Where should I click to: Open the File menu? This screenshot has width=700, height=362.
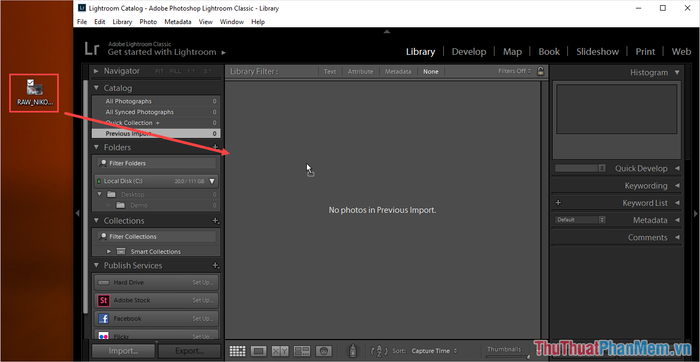pos(82,21)
